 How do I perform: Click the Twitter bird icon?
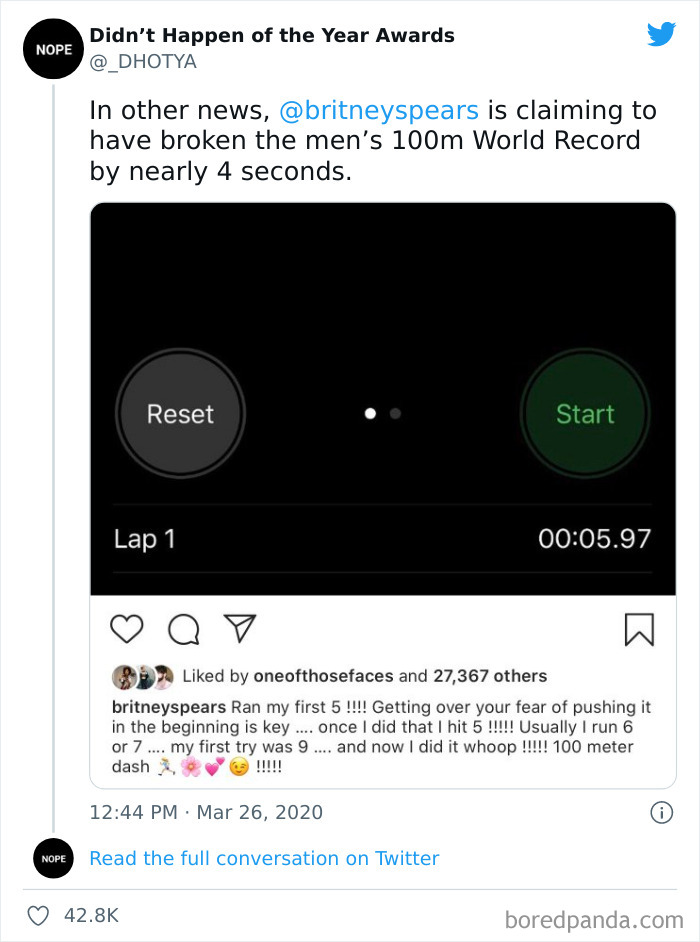pyautogui.click(x=661, y=33)
